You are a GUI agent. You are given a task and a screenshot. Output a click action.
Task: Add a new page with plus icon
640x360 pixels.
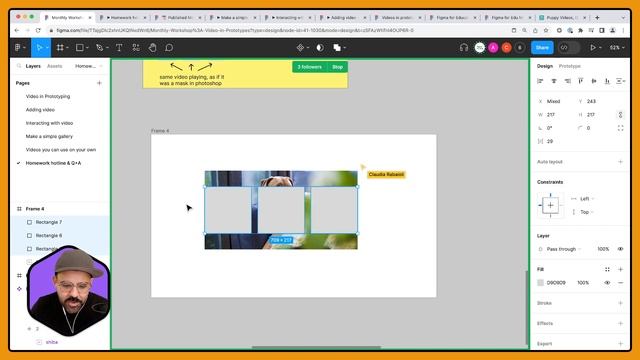point(99,83)
